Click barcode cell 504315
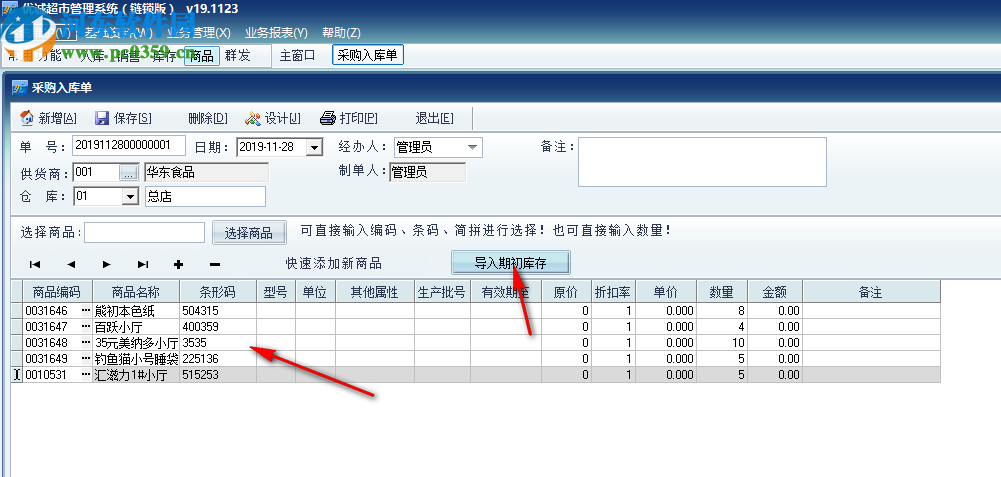 click(218, 311)
